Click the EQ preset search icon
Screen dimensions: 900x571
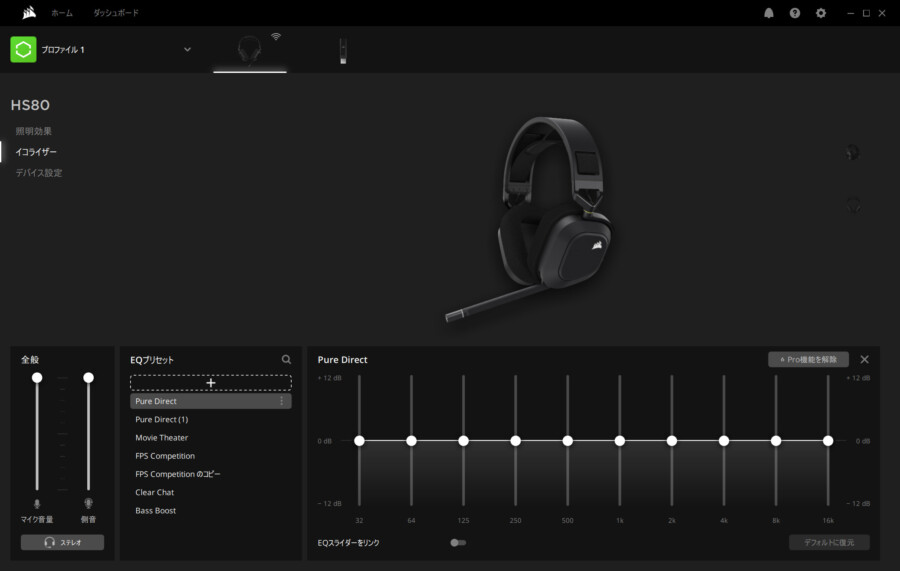tap(287, 359)
